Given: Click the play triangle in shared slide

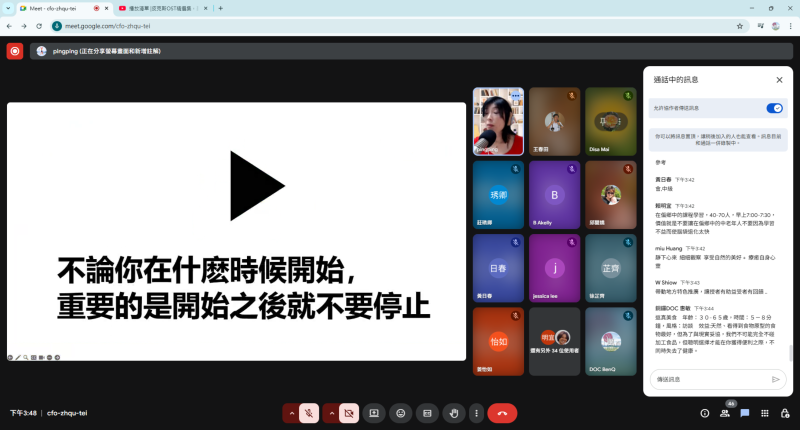Looking at the screenshot, I should coord(257,186).
